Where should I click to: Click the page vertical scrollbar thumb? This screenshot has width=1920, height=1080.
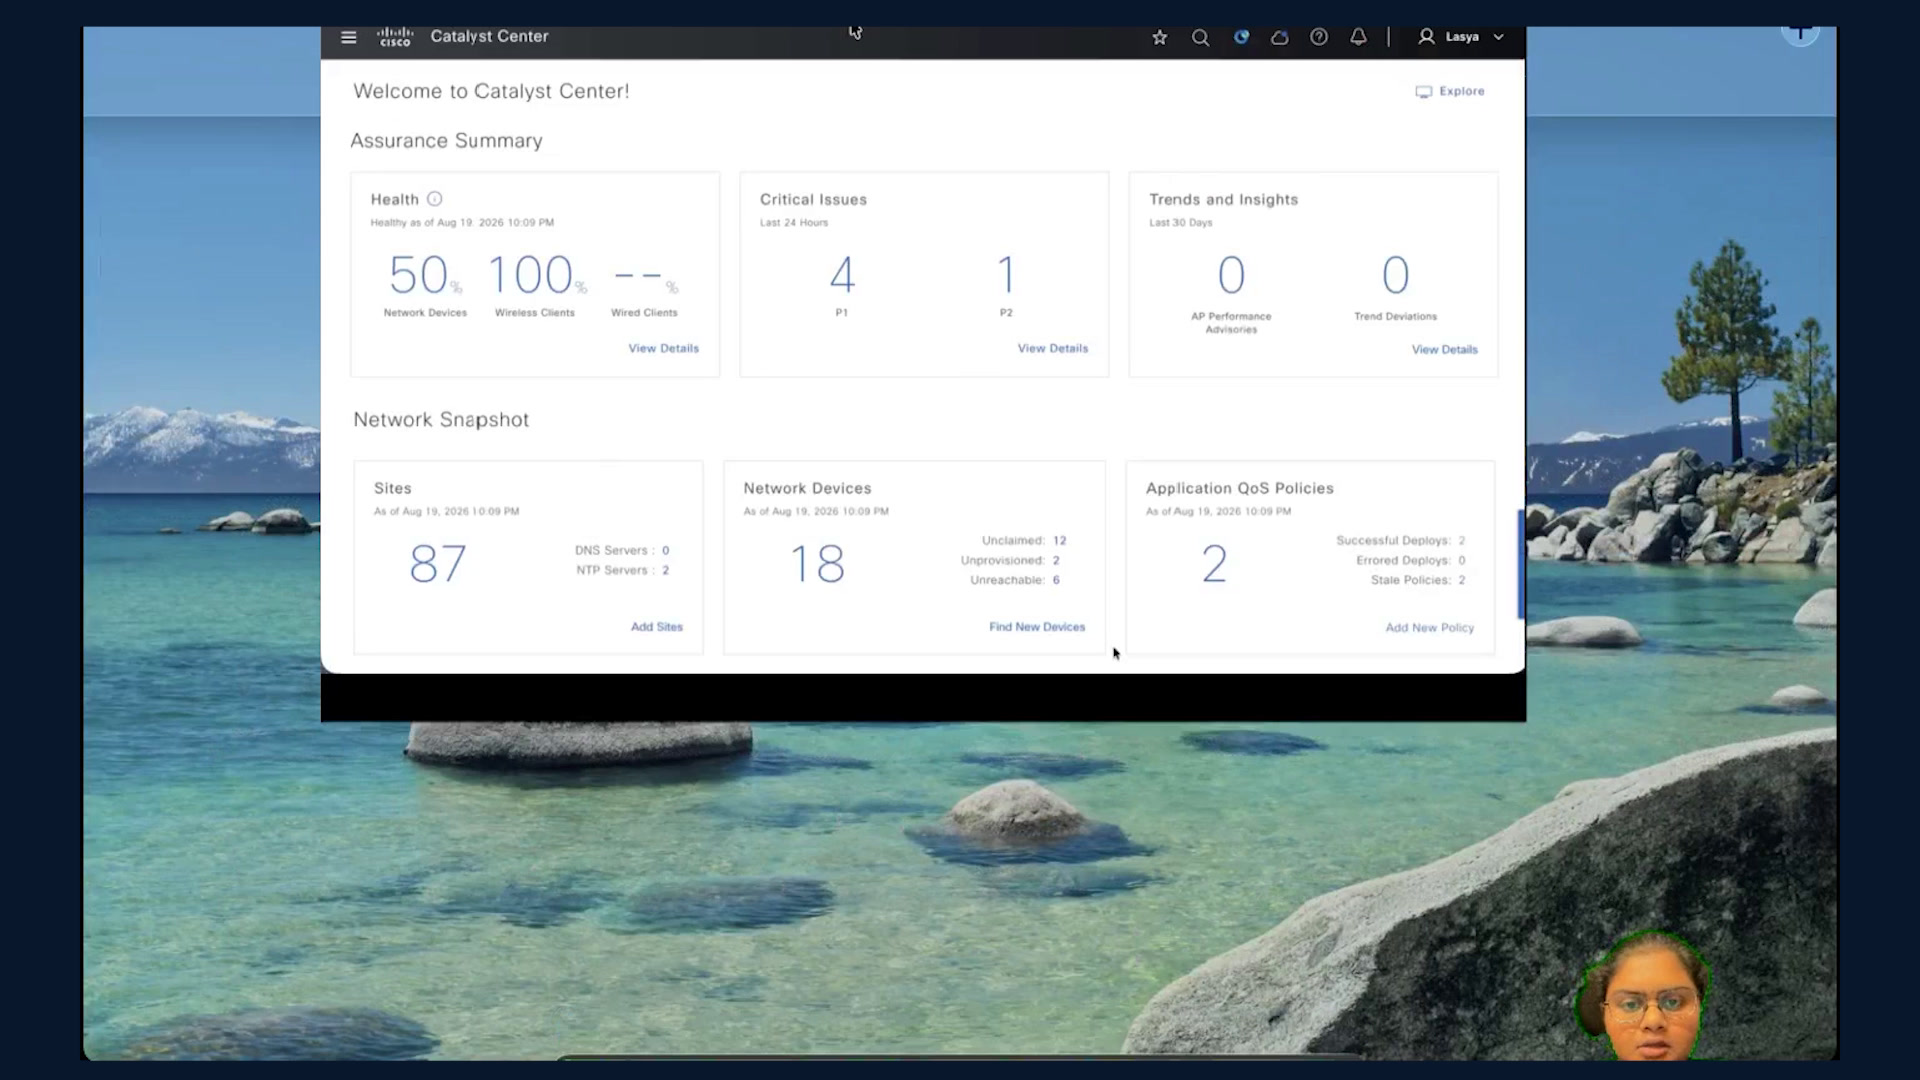click(x=1521, y=564)
